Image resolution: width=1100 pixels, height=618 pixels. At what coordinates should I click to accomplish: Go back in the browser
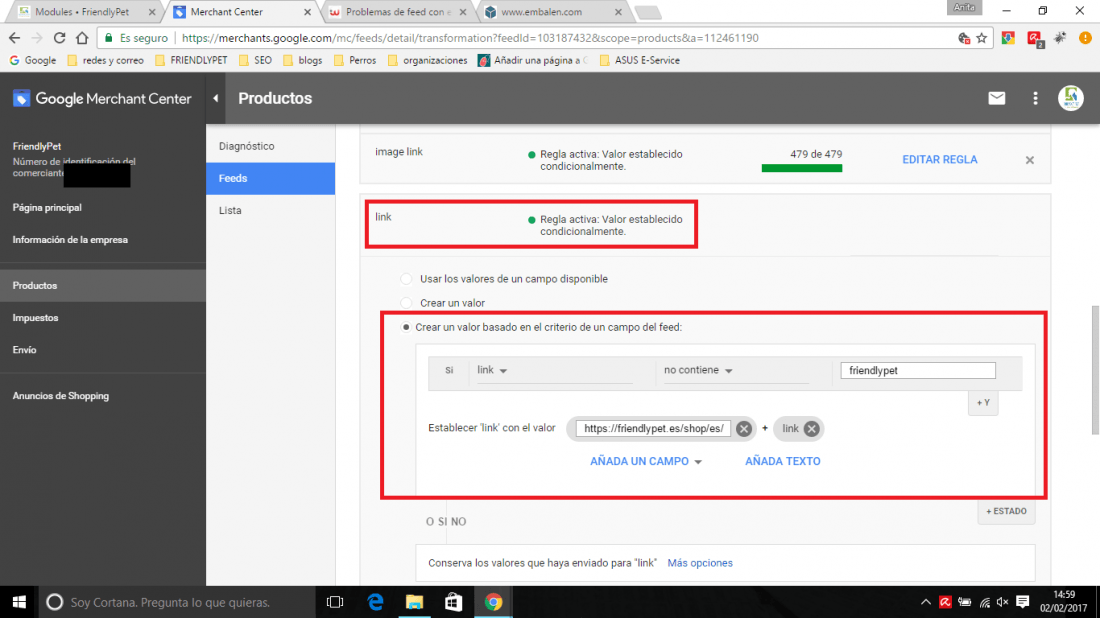(x=15, y=38)
